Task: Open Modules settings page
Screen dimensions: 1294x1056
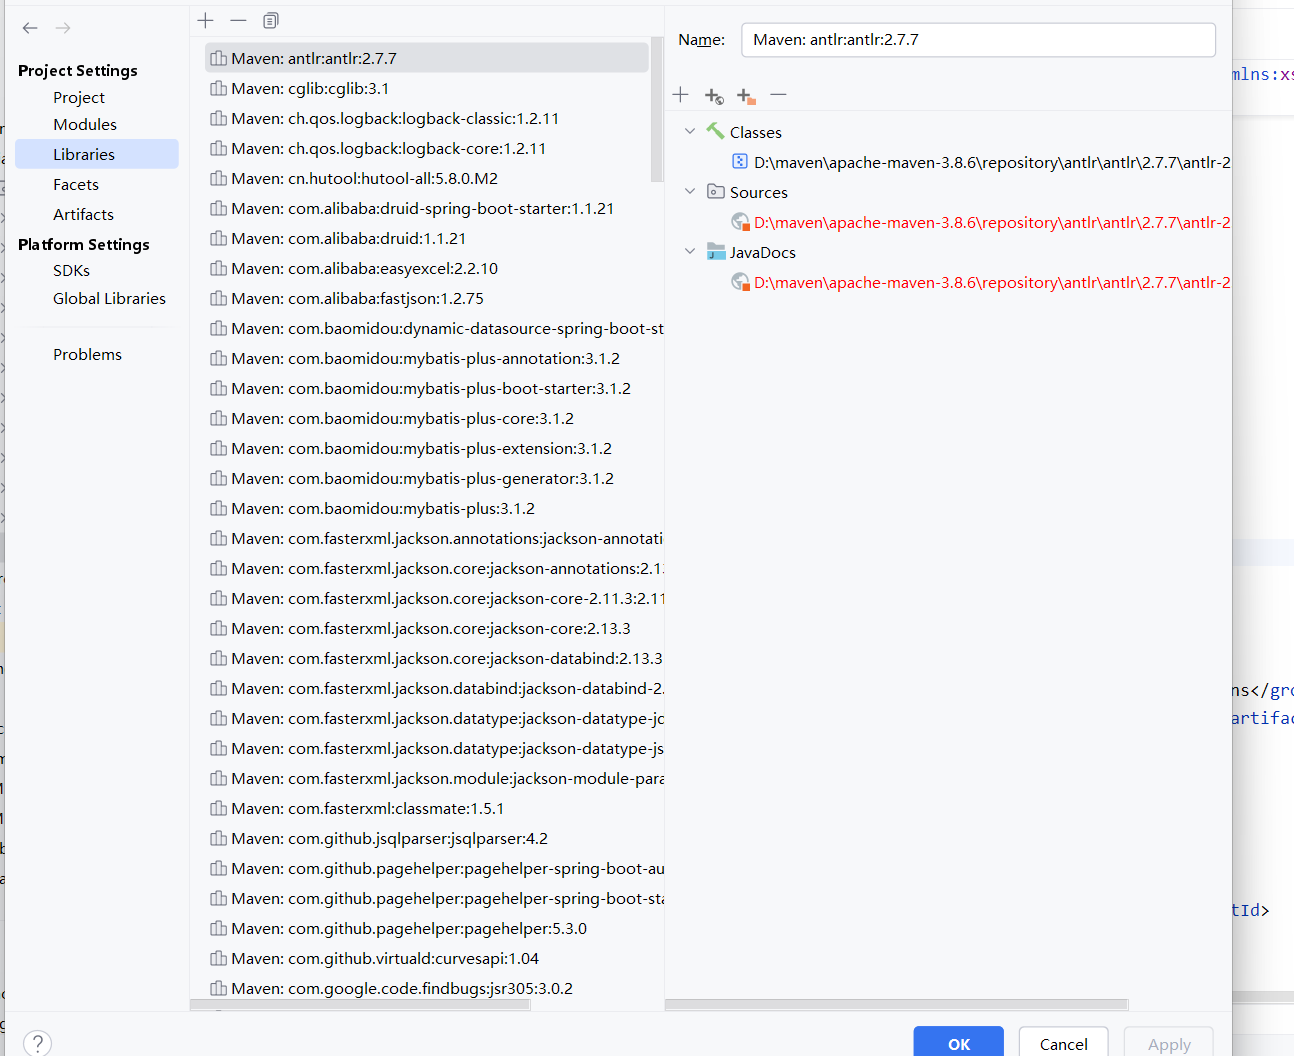Action: tap(85, 124)
